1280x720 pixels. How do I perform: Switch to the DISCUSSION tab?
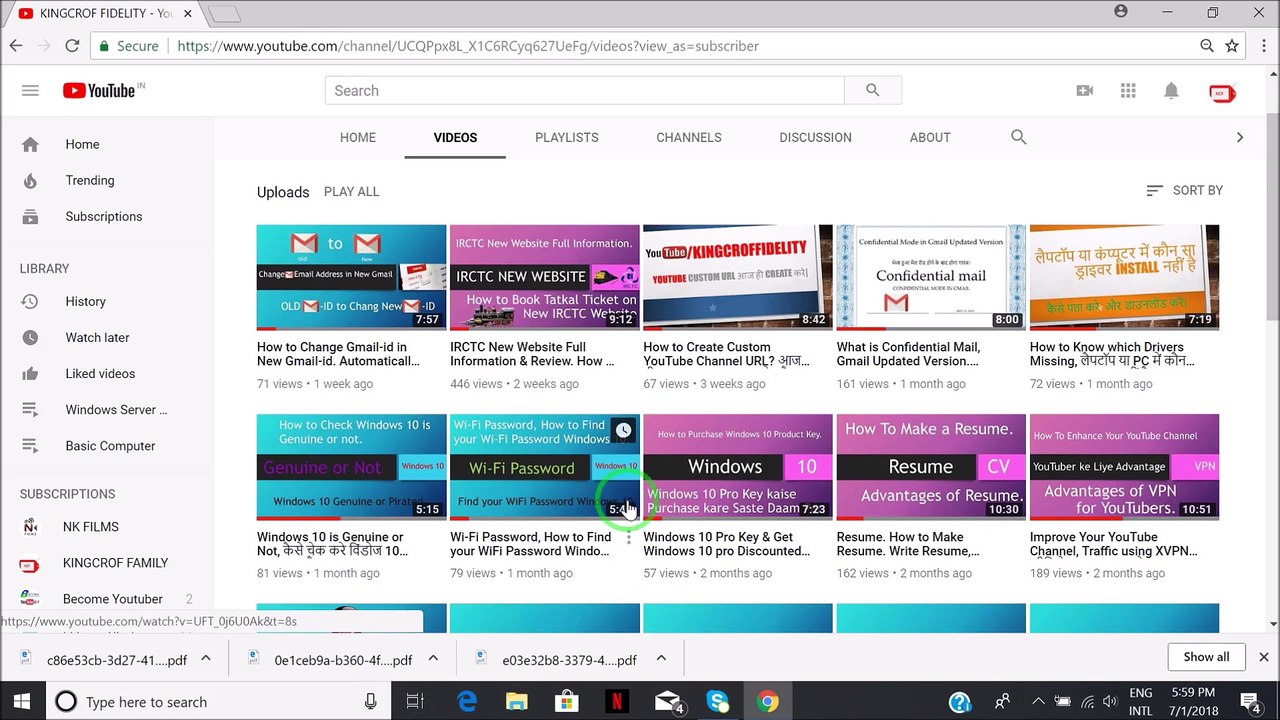[816, 137]
